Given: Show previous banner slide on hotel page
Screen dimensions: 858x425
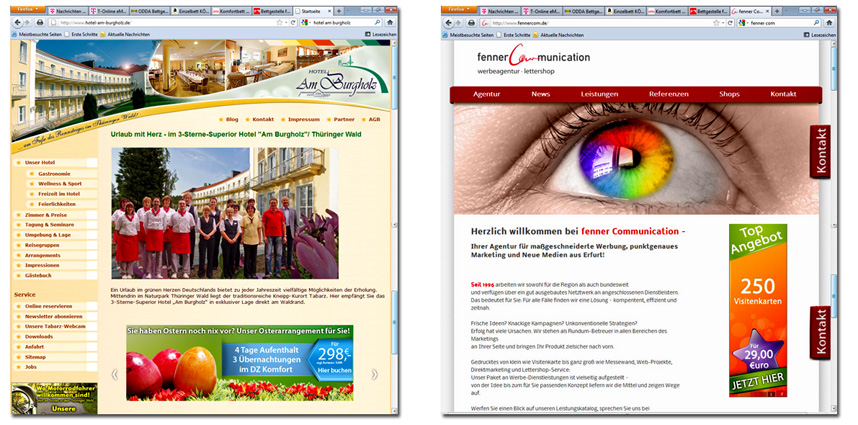Looking at the screenshot, I should (x=115, y=375).
